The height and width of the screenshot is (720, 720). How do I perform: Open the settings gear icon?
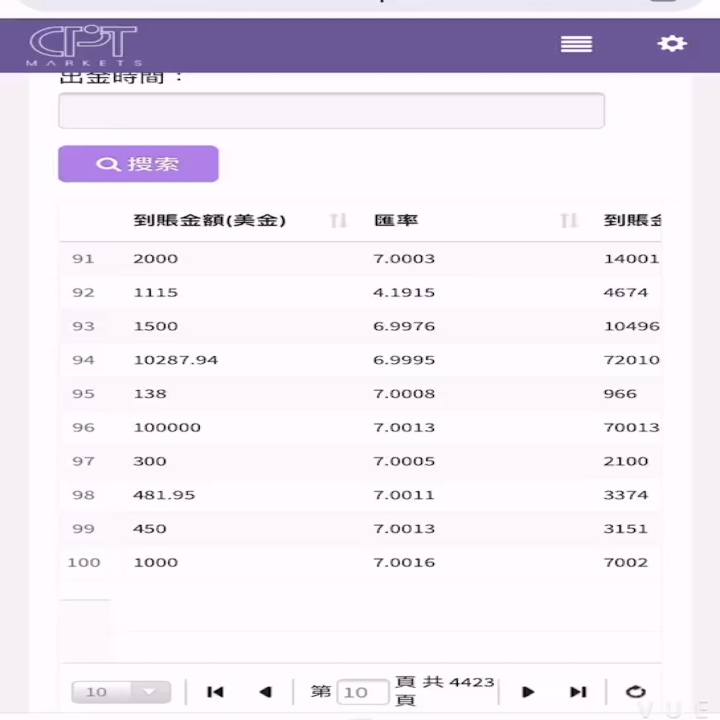672,44
